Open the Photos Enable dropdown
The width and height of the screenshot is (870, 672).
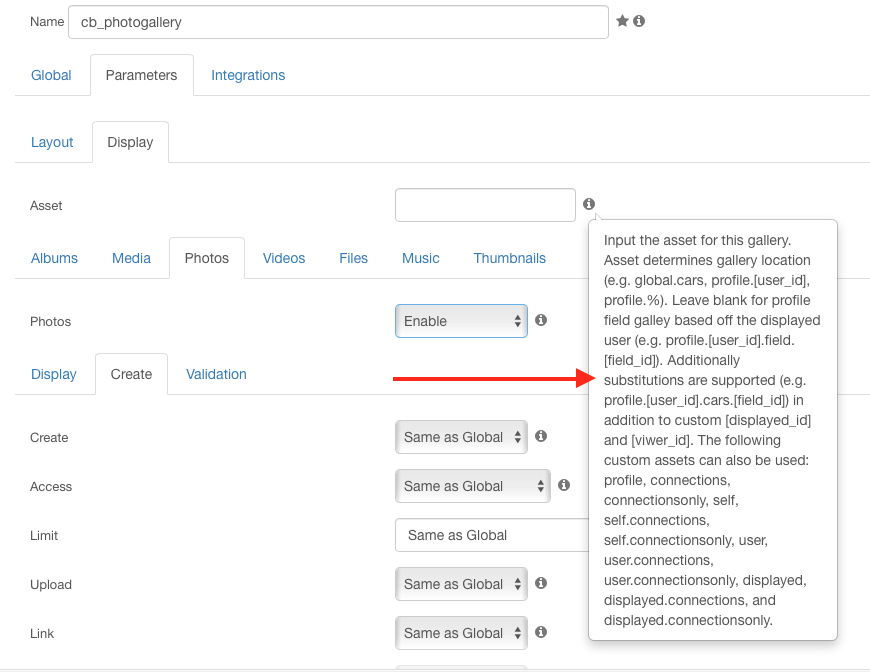[x=461, y=322]
